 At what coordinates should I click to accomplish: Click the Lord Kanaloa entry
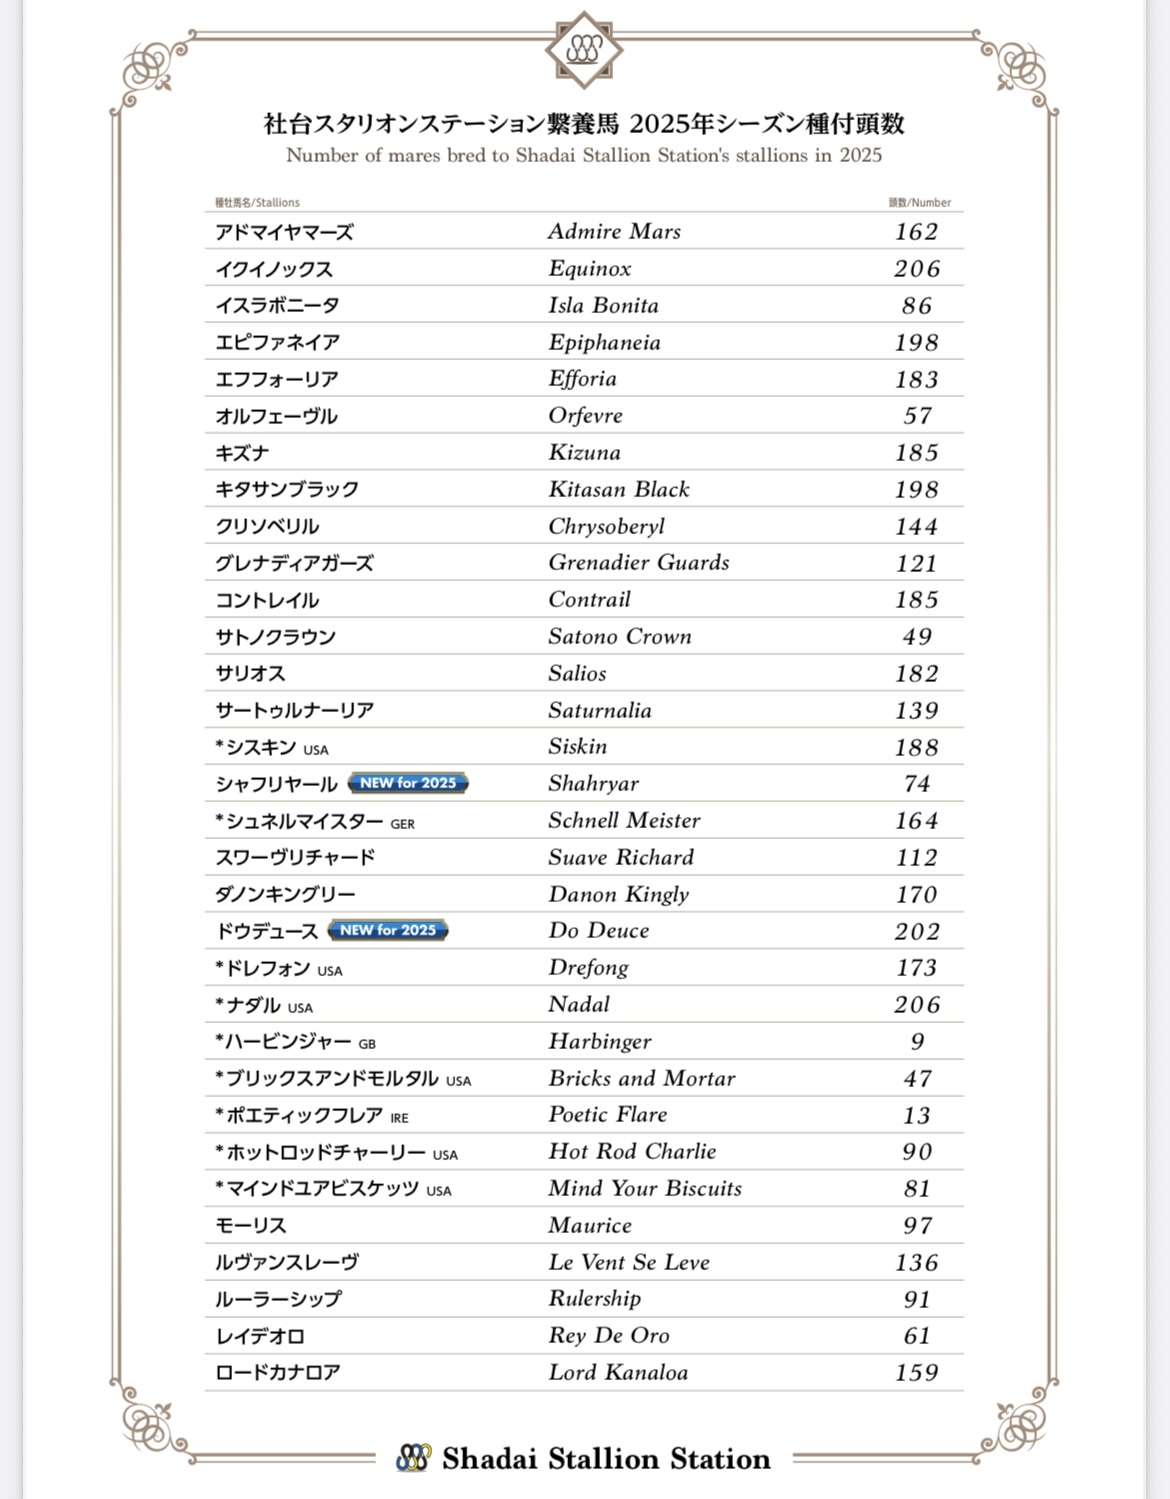click(618, 1372)
